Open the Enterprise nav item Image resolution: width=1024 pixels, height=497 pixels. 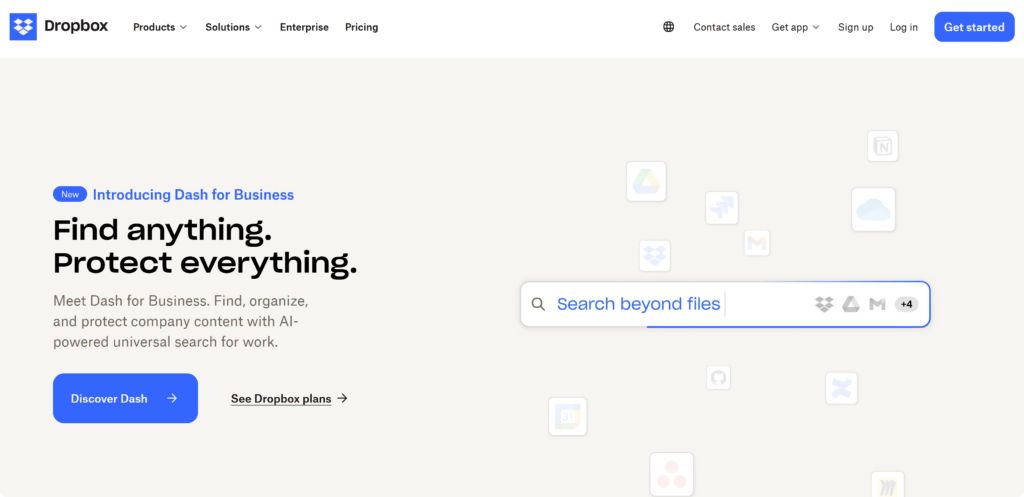(x=304, y=27)
